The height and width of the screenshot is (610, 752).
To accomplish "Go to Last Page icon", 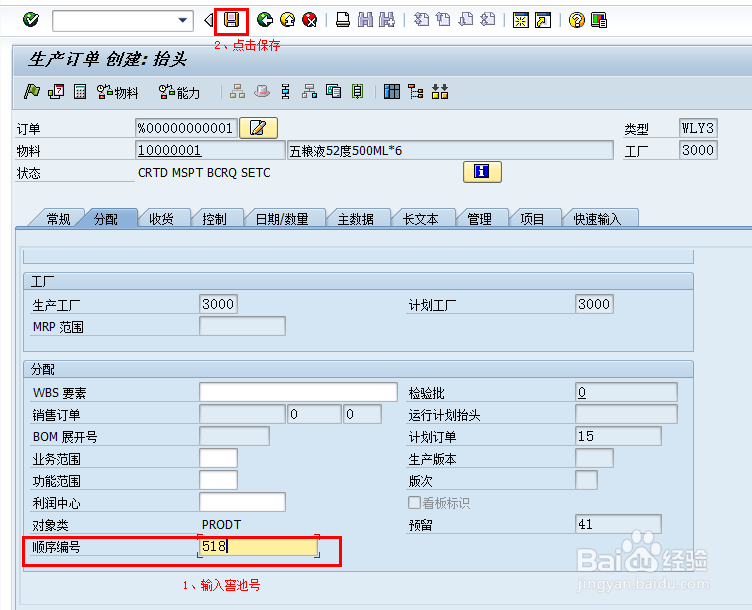I will click(x=488, y=20).
